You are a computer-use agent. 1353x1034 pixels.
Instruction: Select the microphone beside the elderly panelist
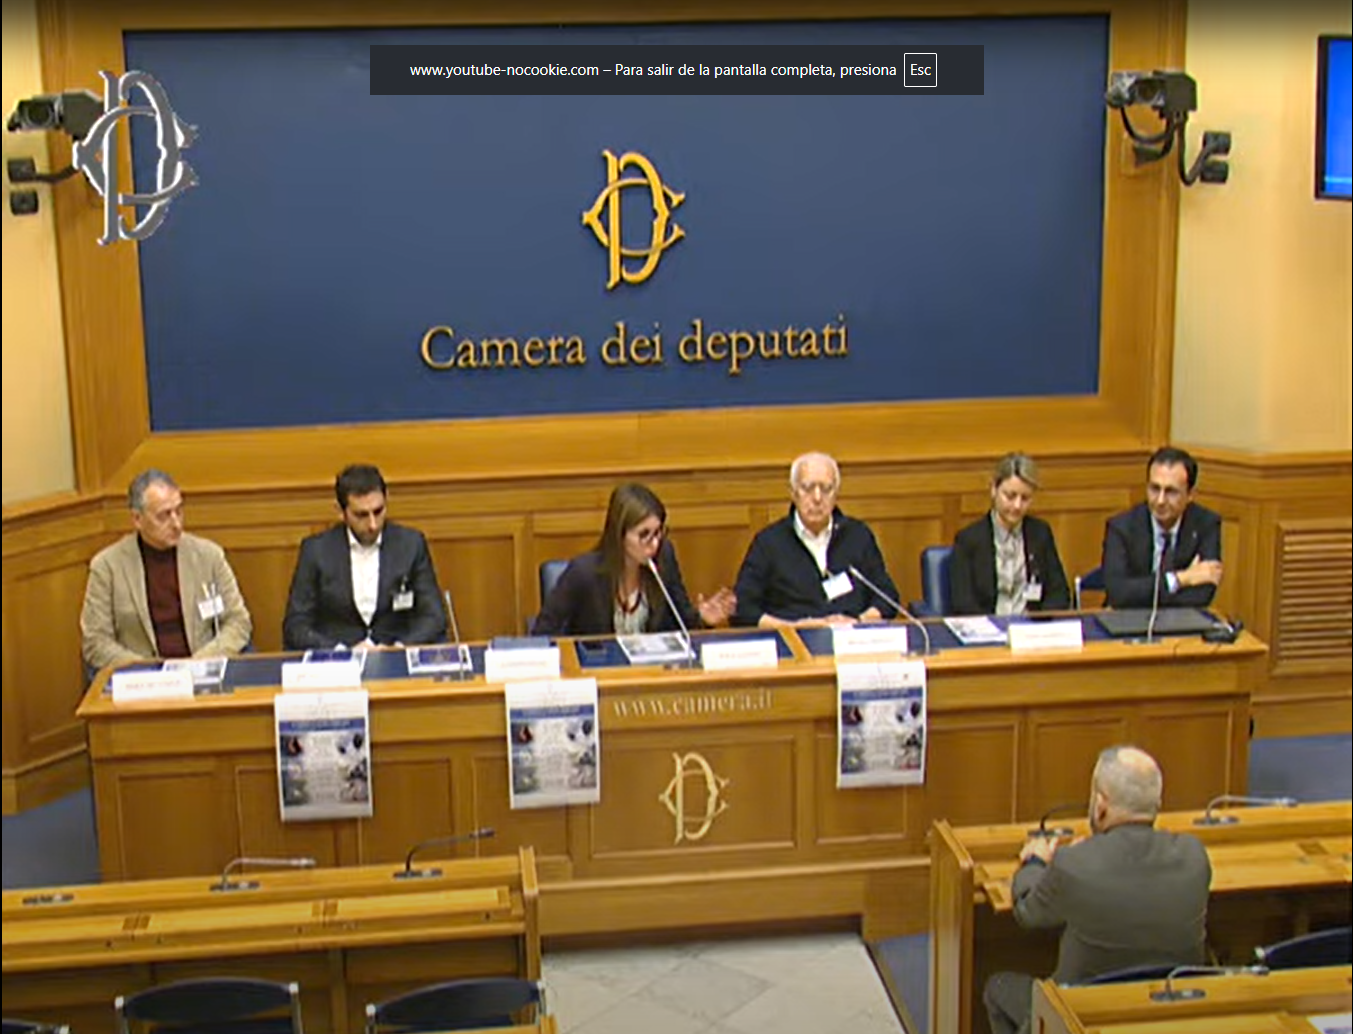pyautogui.click(x=875, y=590)
